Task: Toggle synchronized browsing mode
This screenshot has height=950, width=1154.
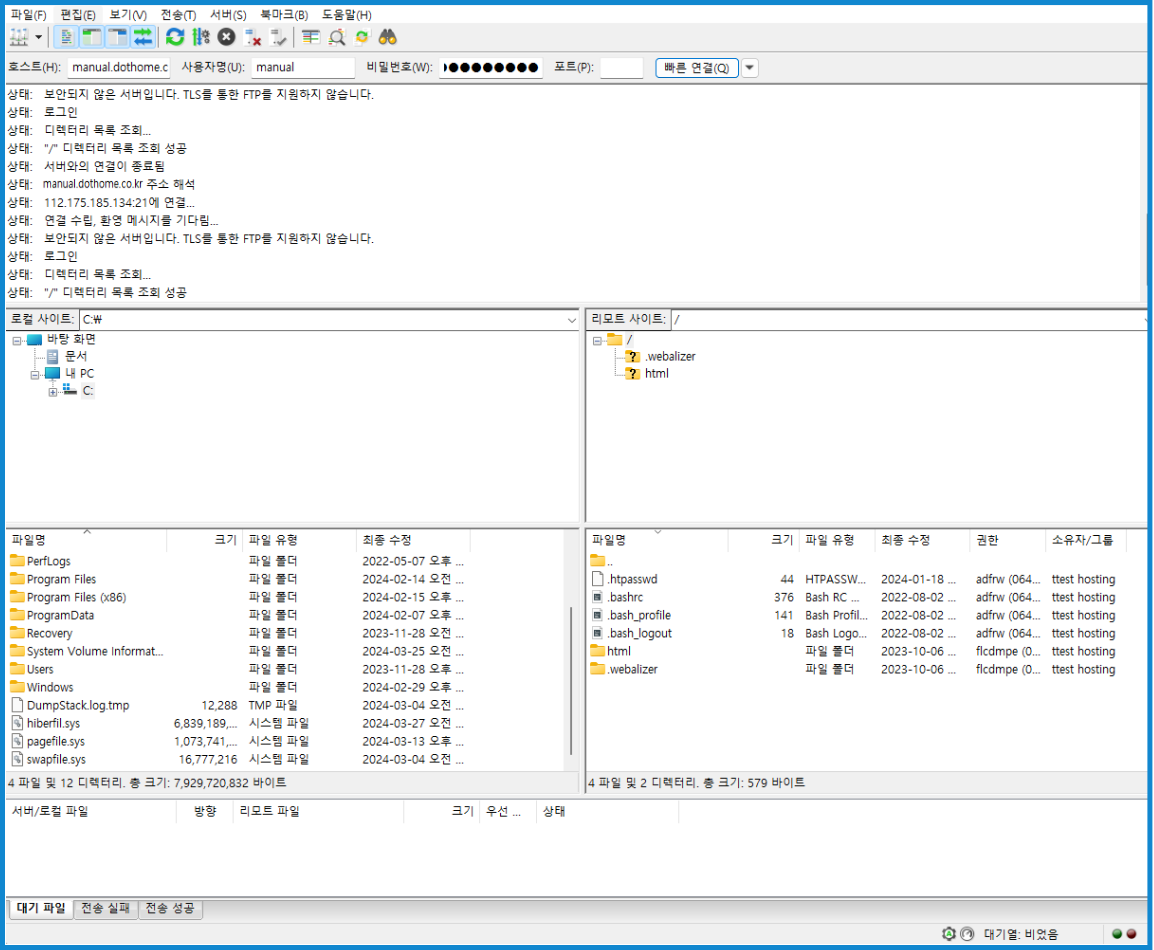Action: (x=363, y=37)
